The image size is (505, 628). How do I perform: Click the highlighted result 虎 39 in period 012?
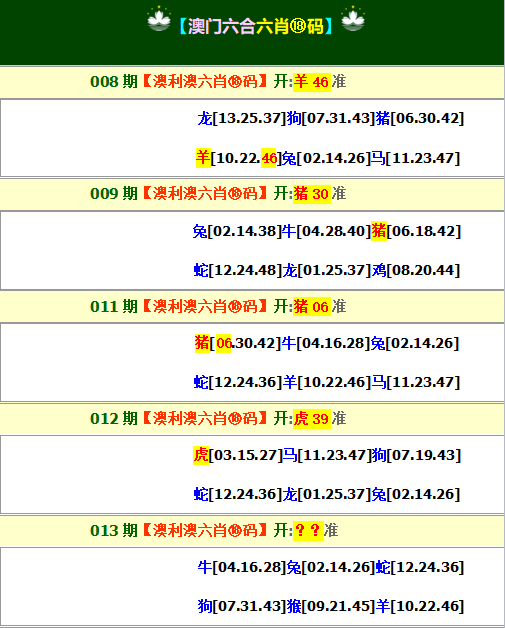[312, 419]
